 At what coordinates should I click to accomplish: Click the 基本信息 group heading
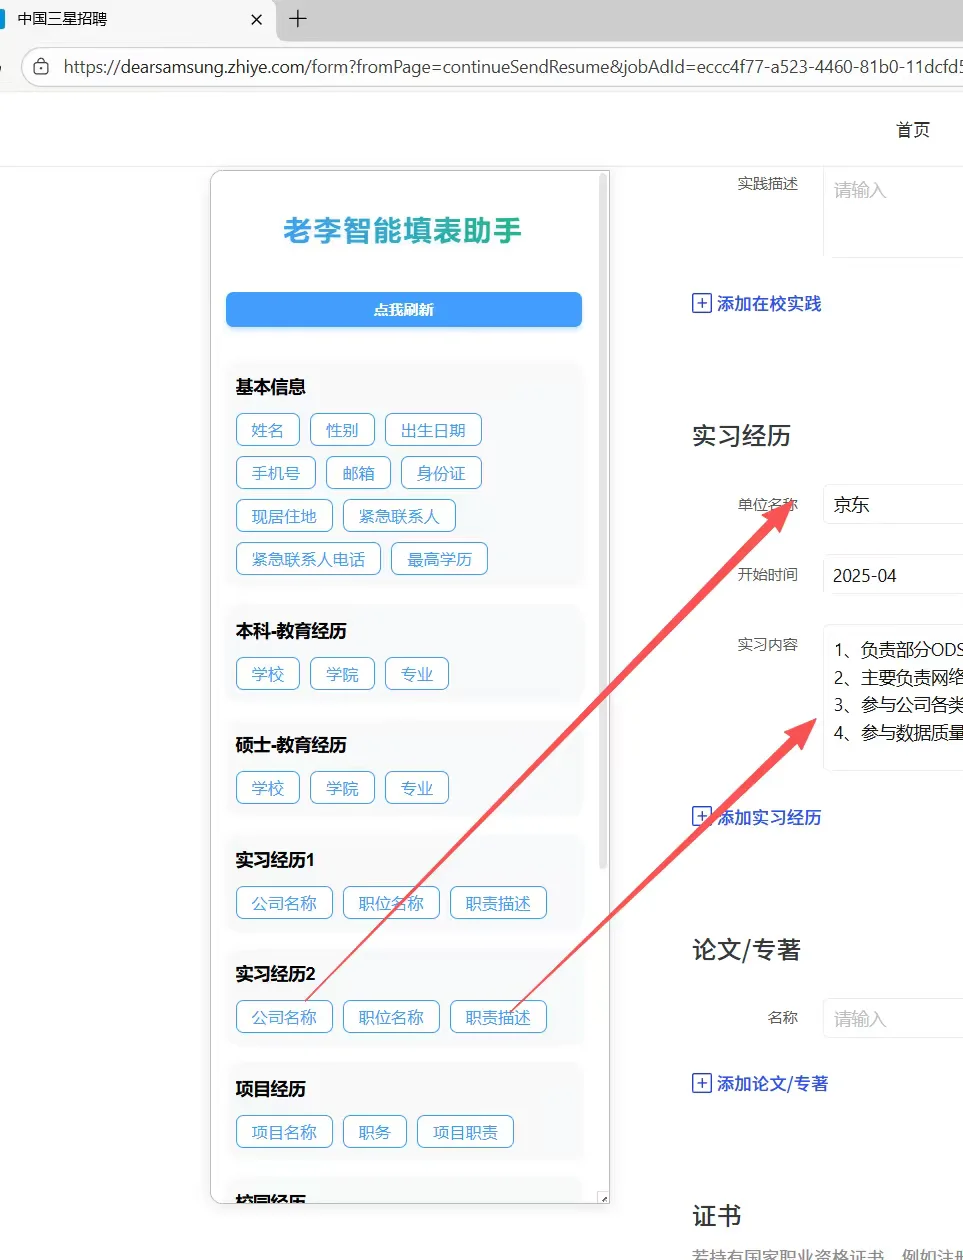271,387
